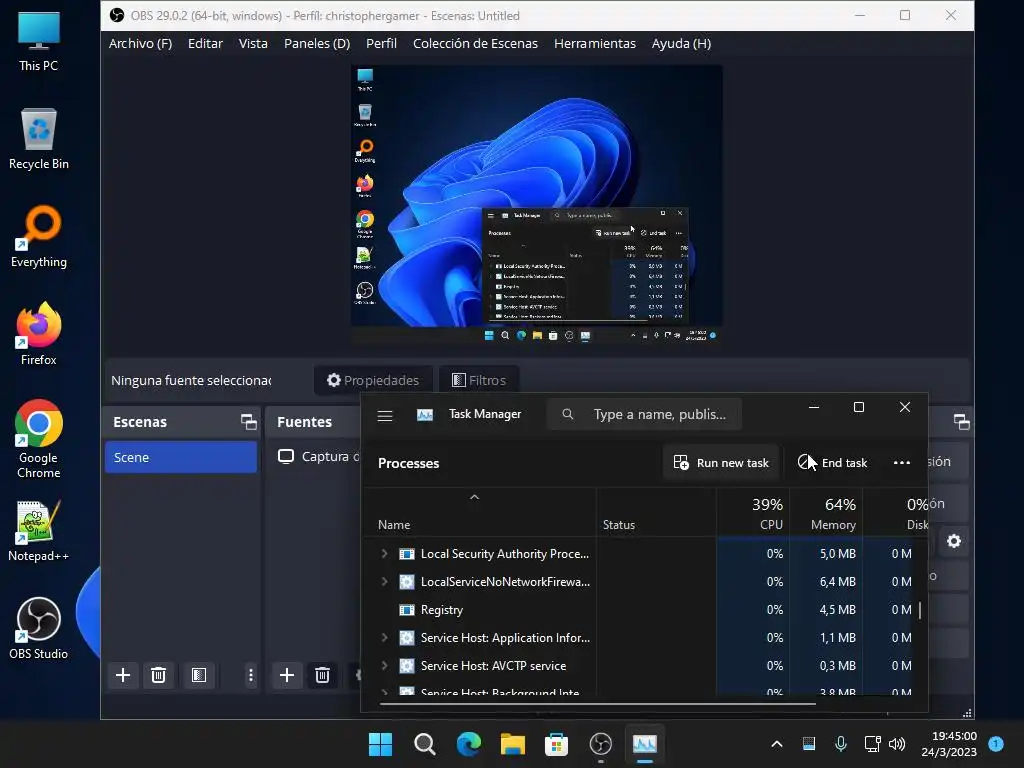Viewport: 1024px width, 768px height.
Task: Expand LocalServiceNoNetworkFirewall row
Action: [x=384, y=582]
